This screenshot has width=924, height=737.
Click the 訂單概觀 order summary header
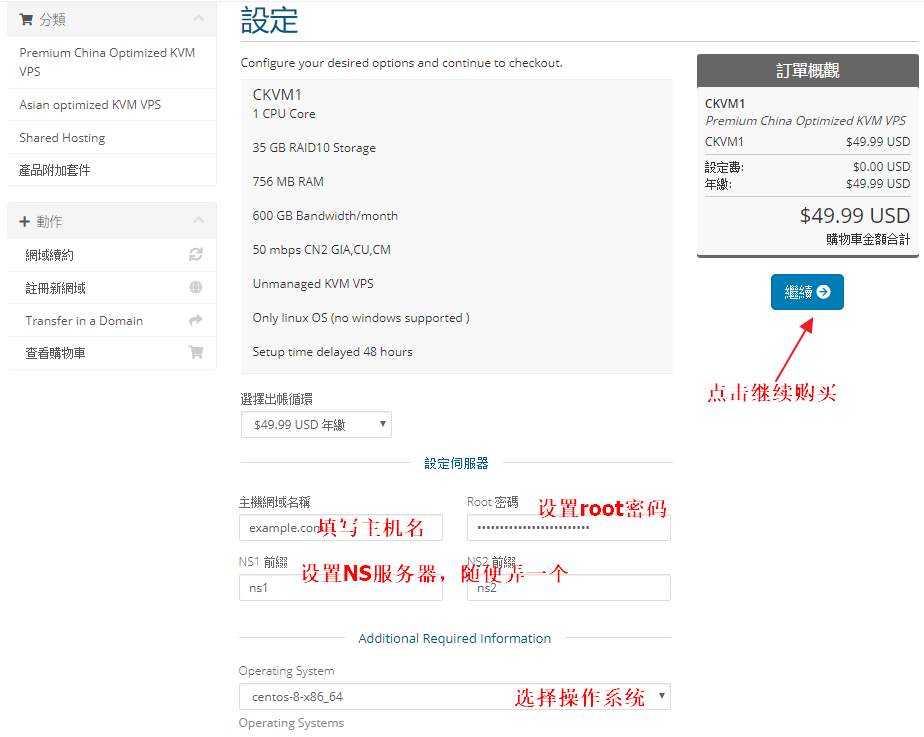pos(807,71)
